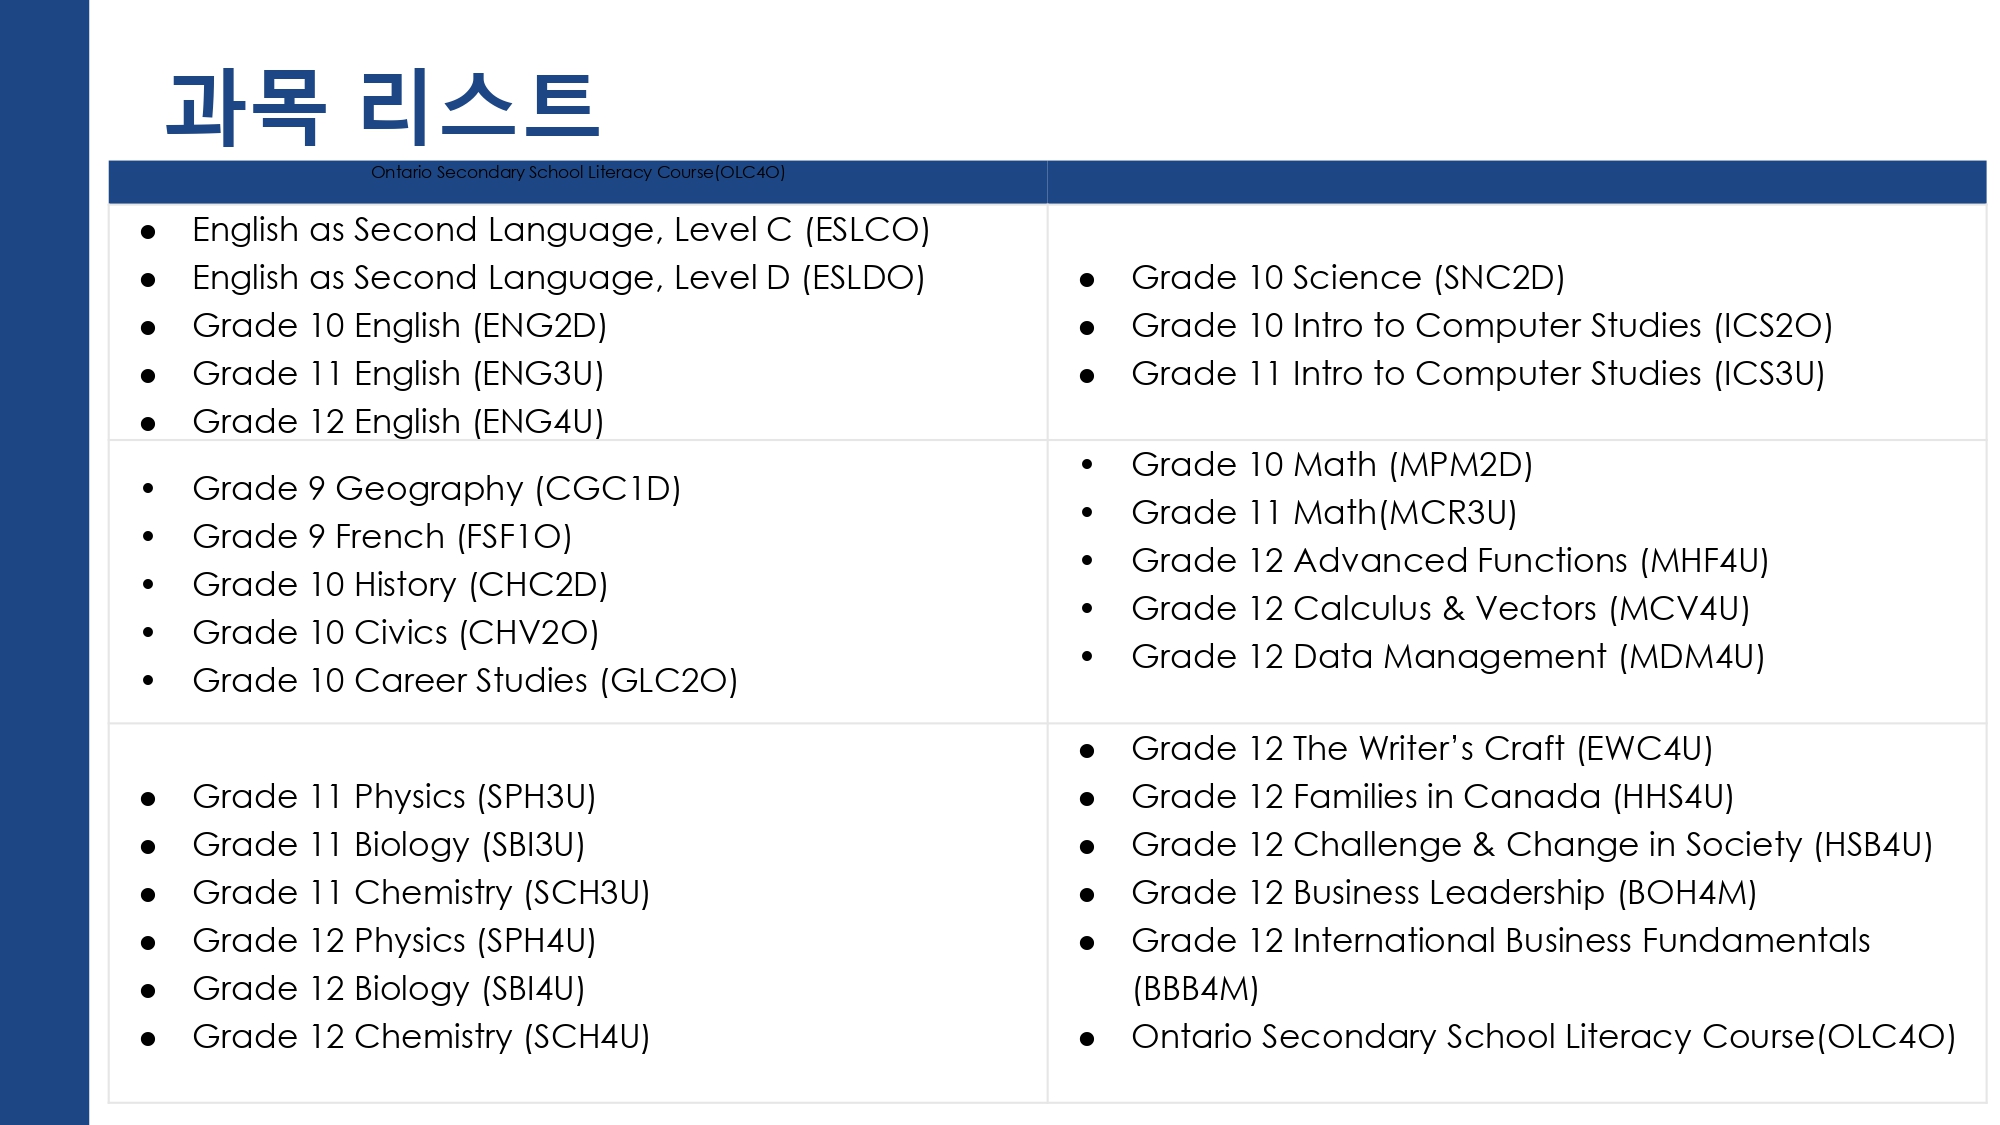The image size is (2000, 1125).
Task: Select Grade 12 Calculus & Vectors (MCV4U)
Action: (x=1440, y=609)
